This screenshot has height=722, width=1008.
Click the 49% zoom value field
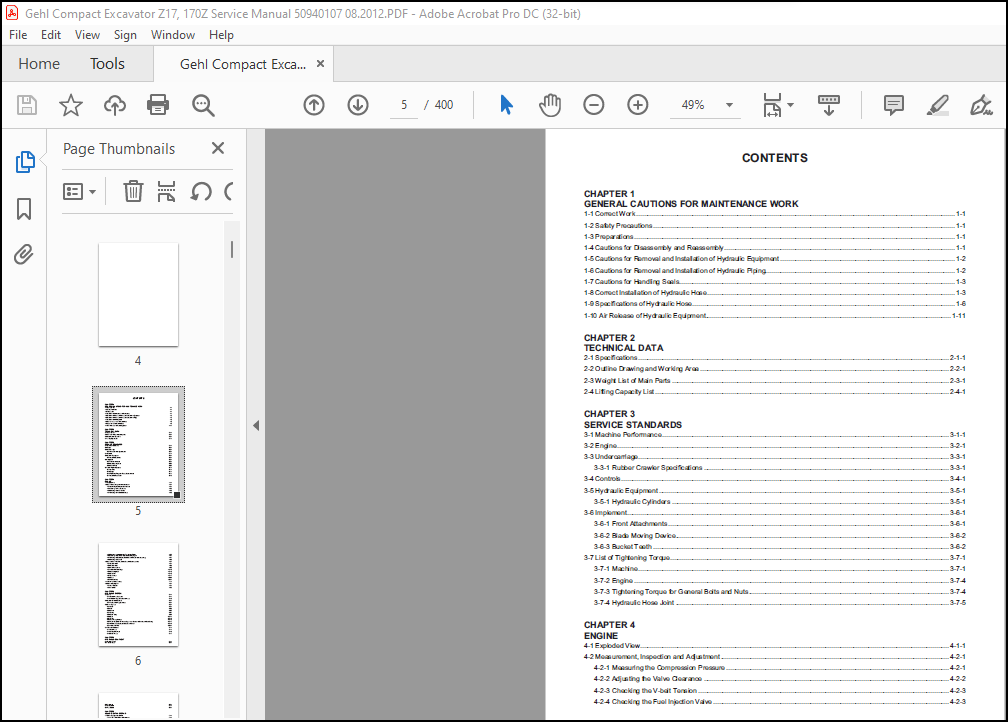tap(693, 105)
